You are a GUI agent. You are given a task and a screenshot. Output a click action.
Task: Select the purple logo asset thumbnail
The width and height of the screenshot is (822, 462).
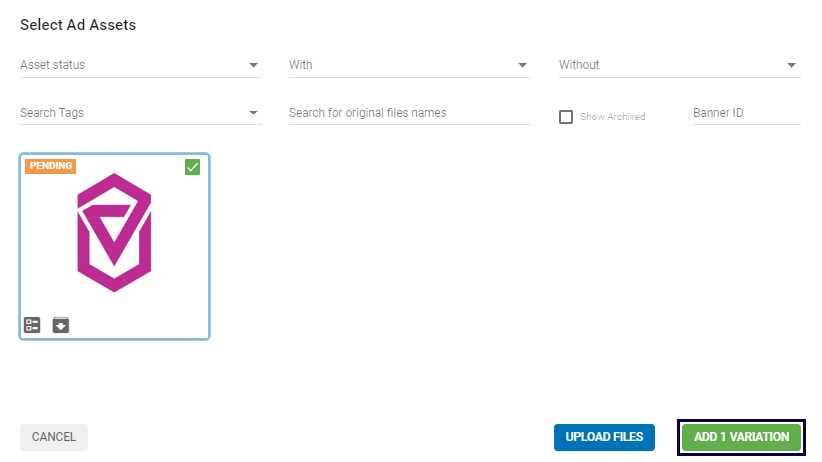[x=114, y=233]
